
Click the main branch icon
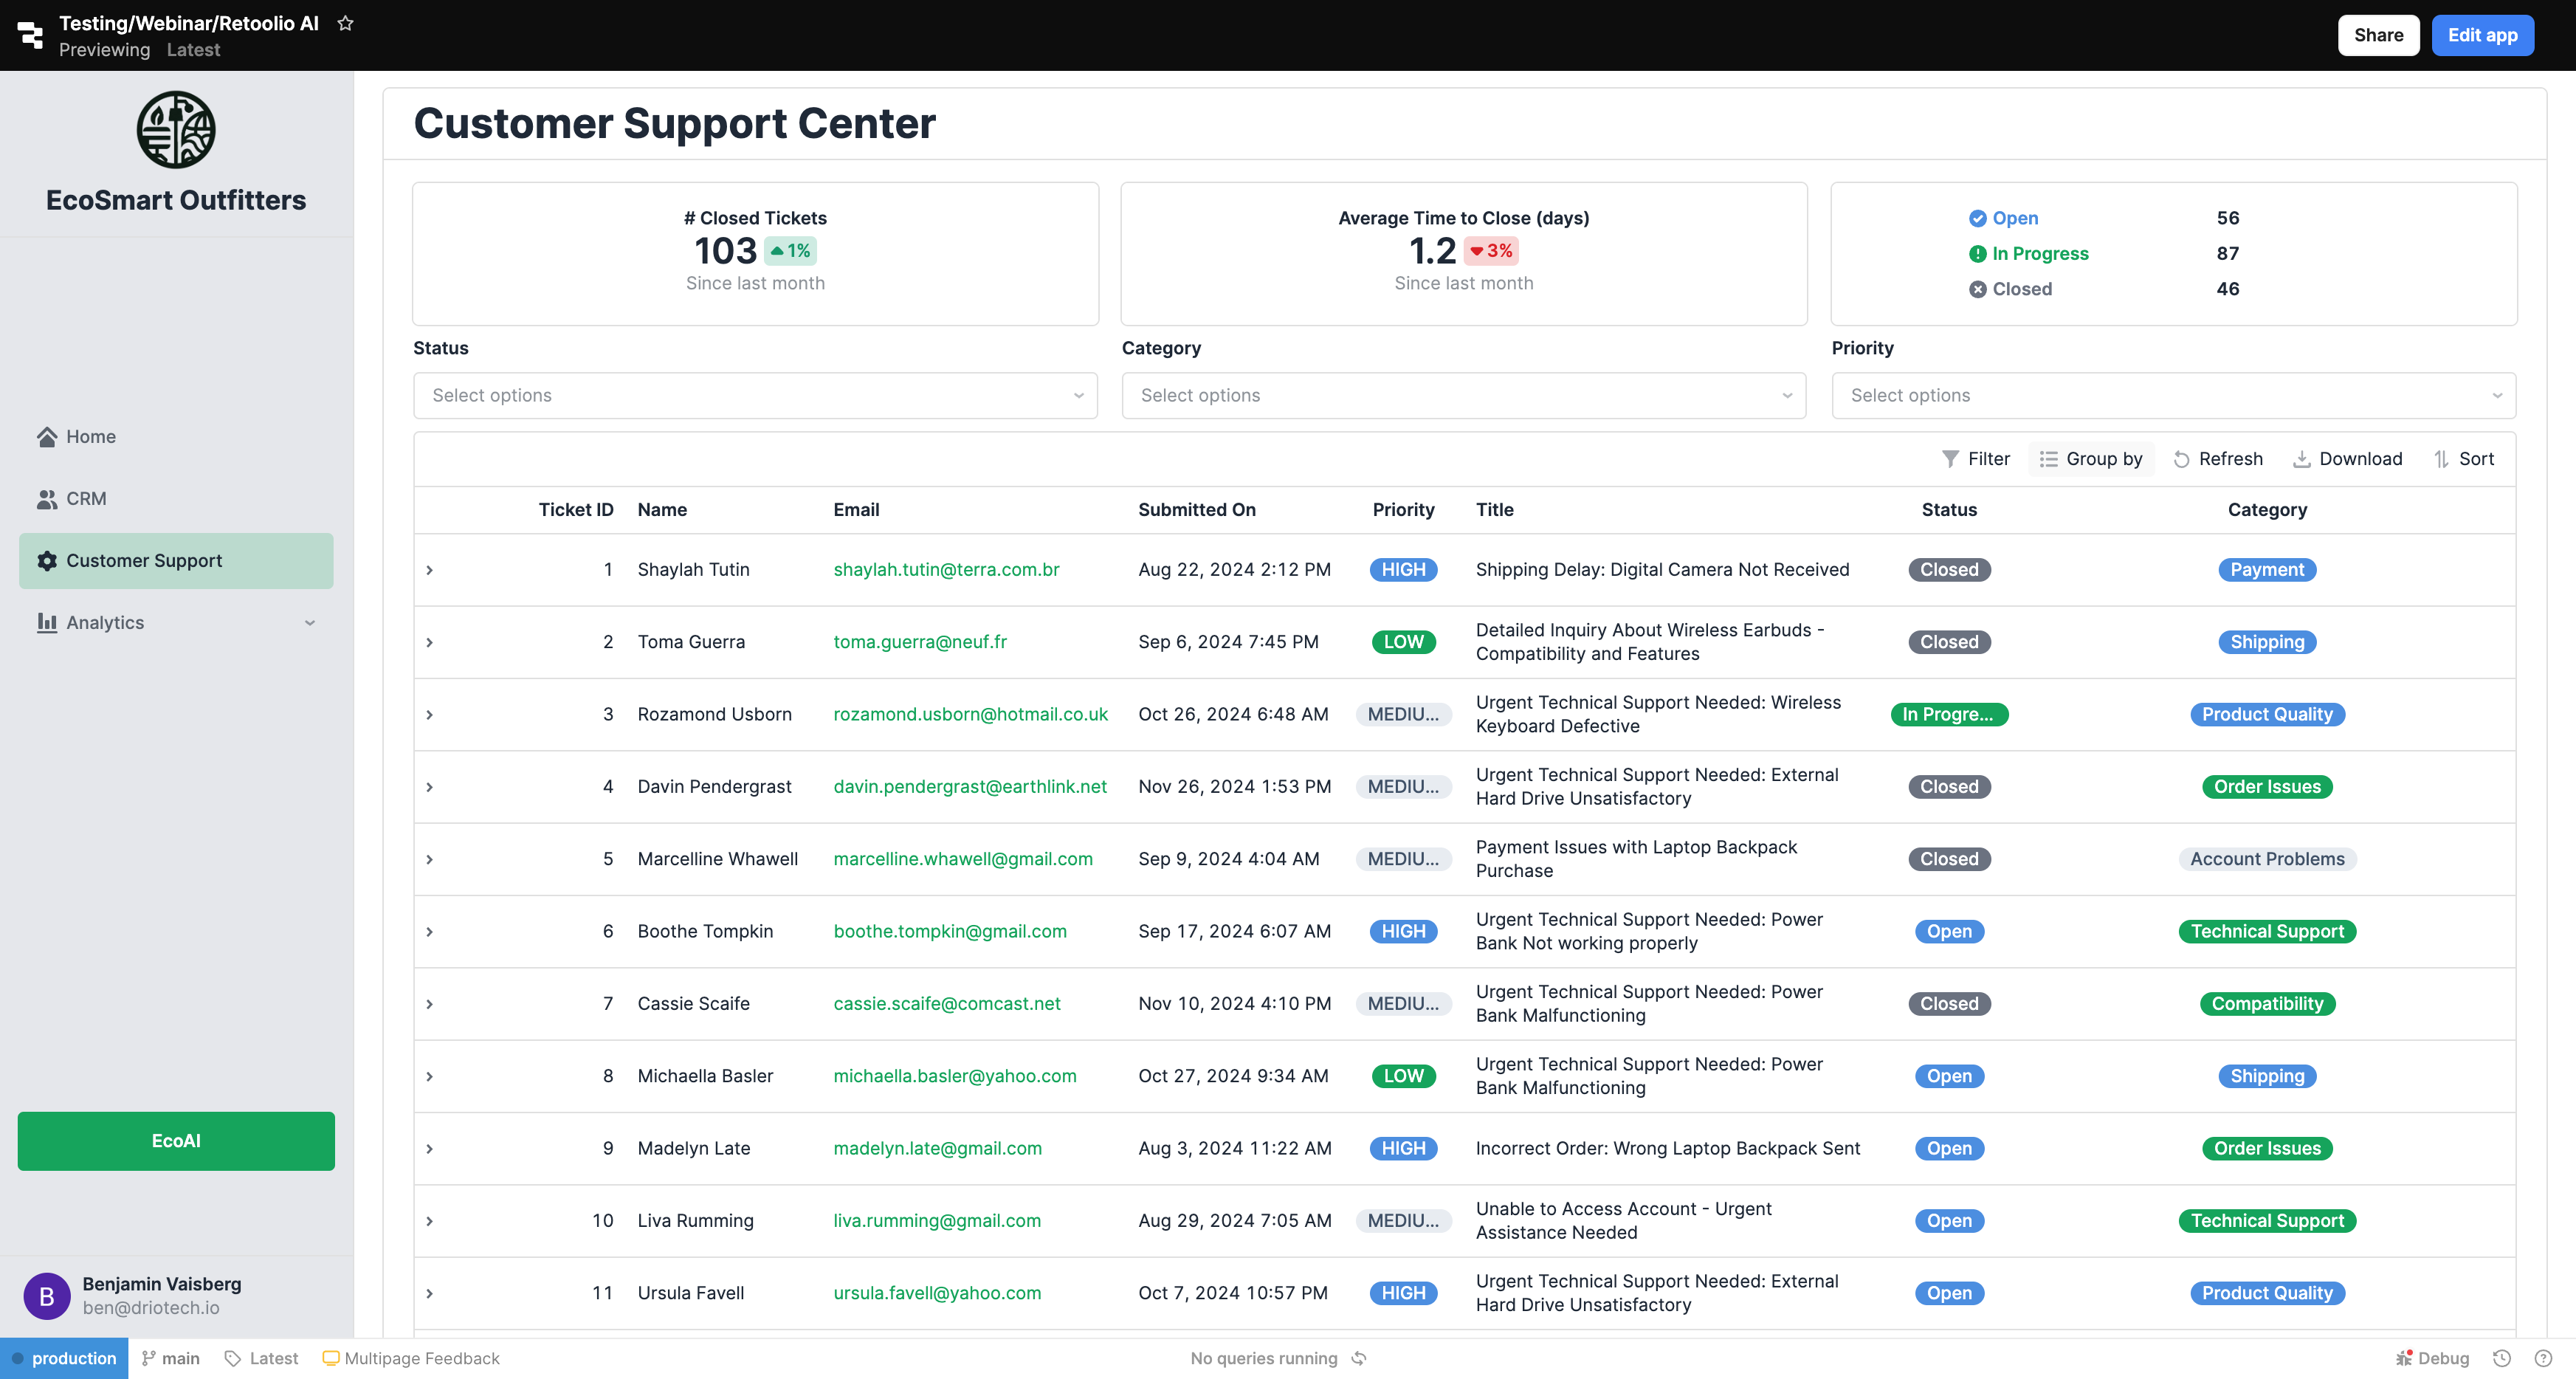pyautogui.click(x=149, y=1358)
